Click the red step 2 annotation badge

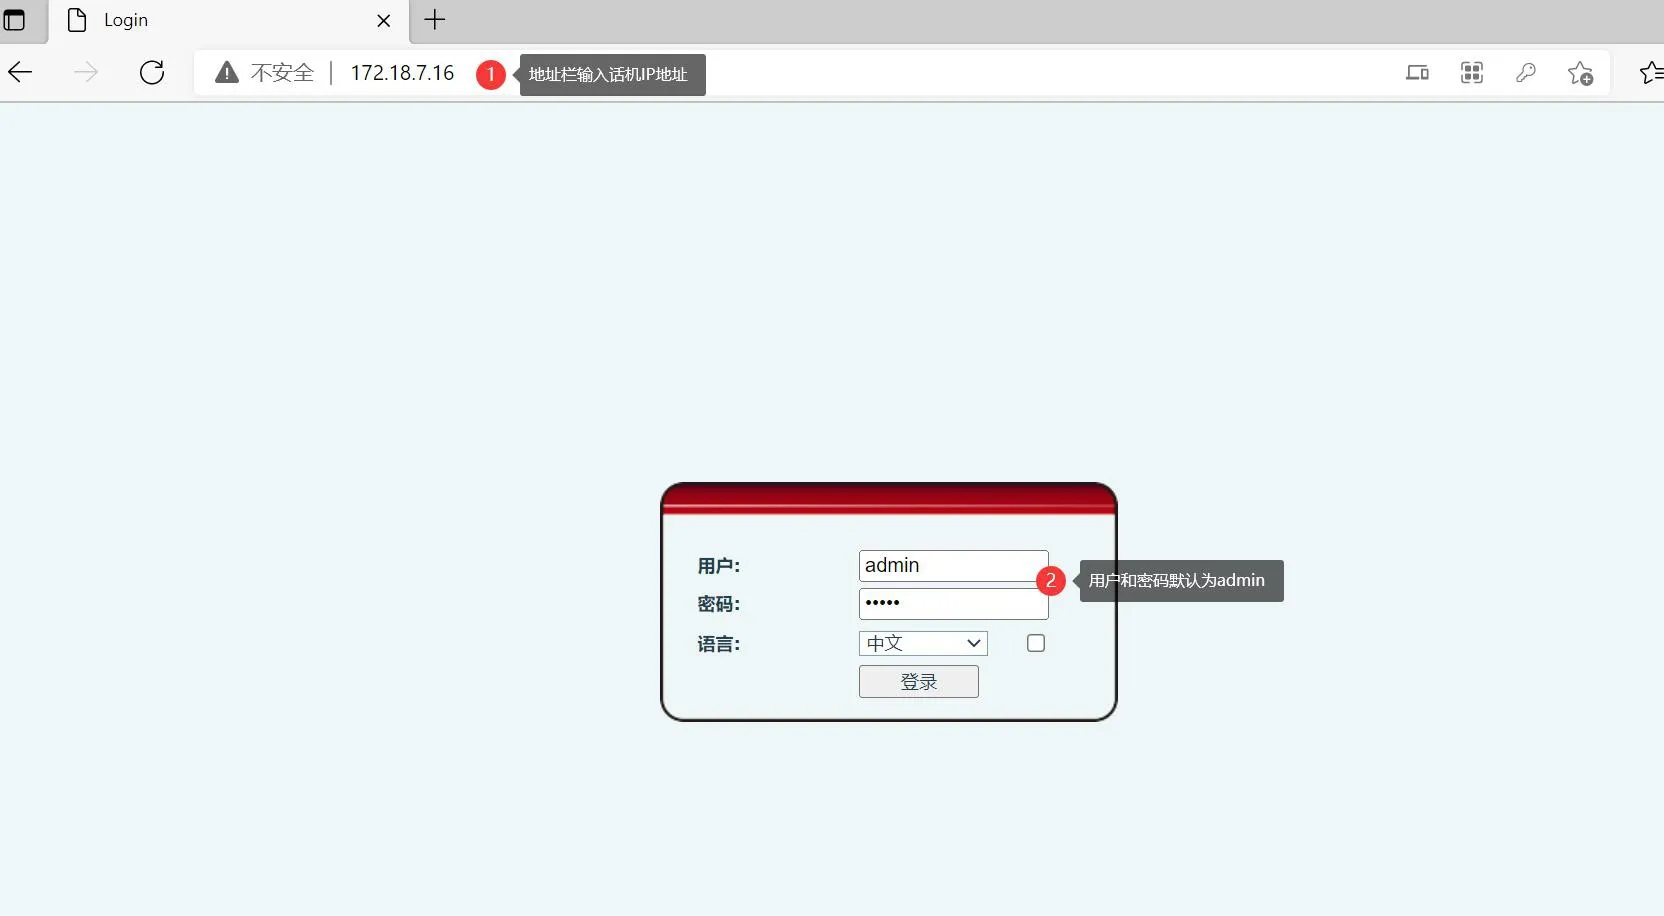[1051, 580]
